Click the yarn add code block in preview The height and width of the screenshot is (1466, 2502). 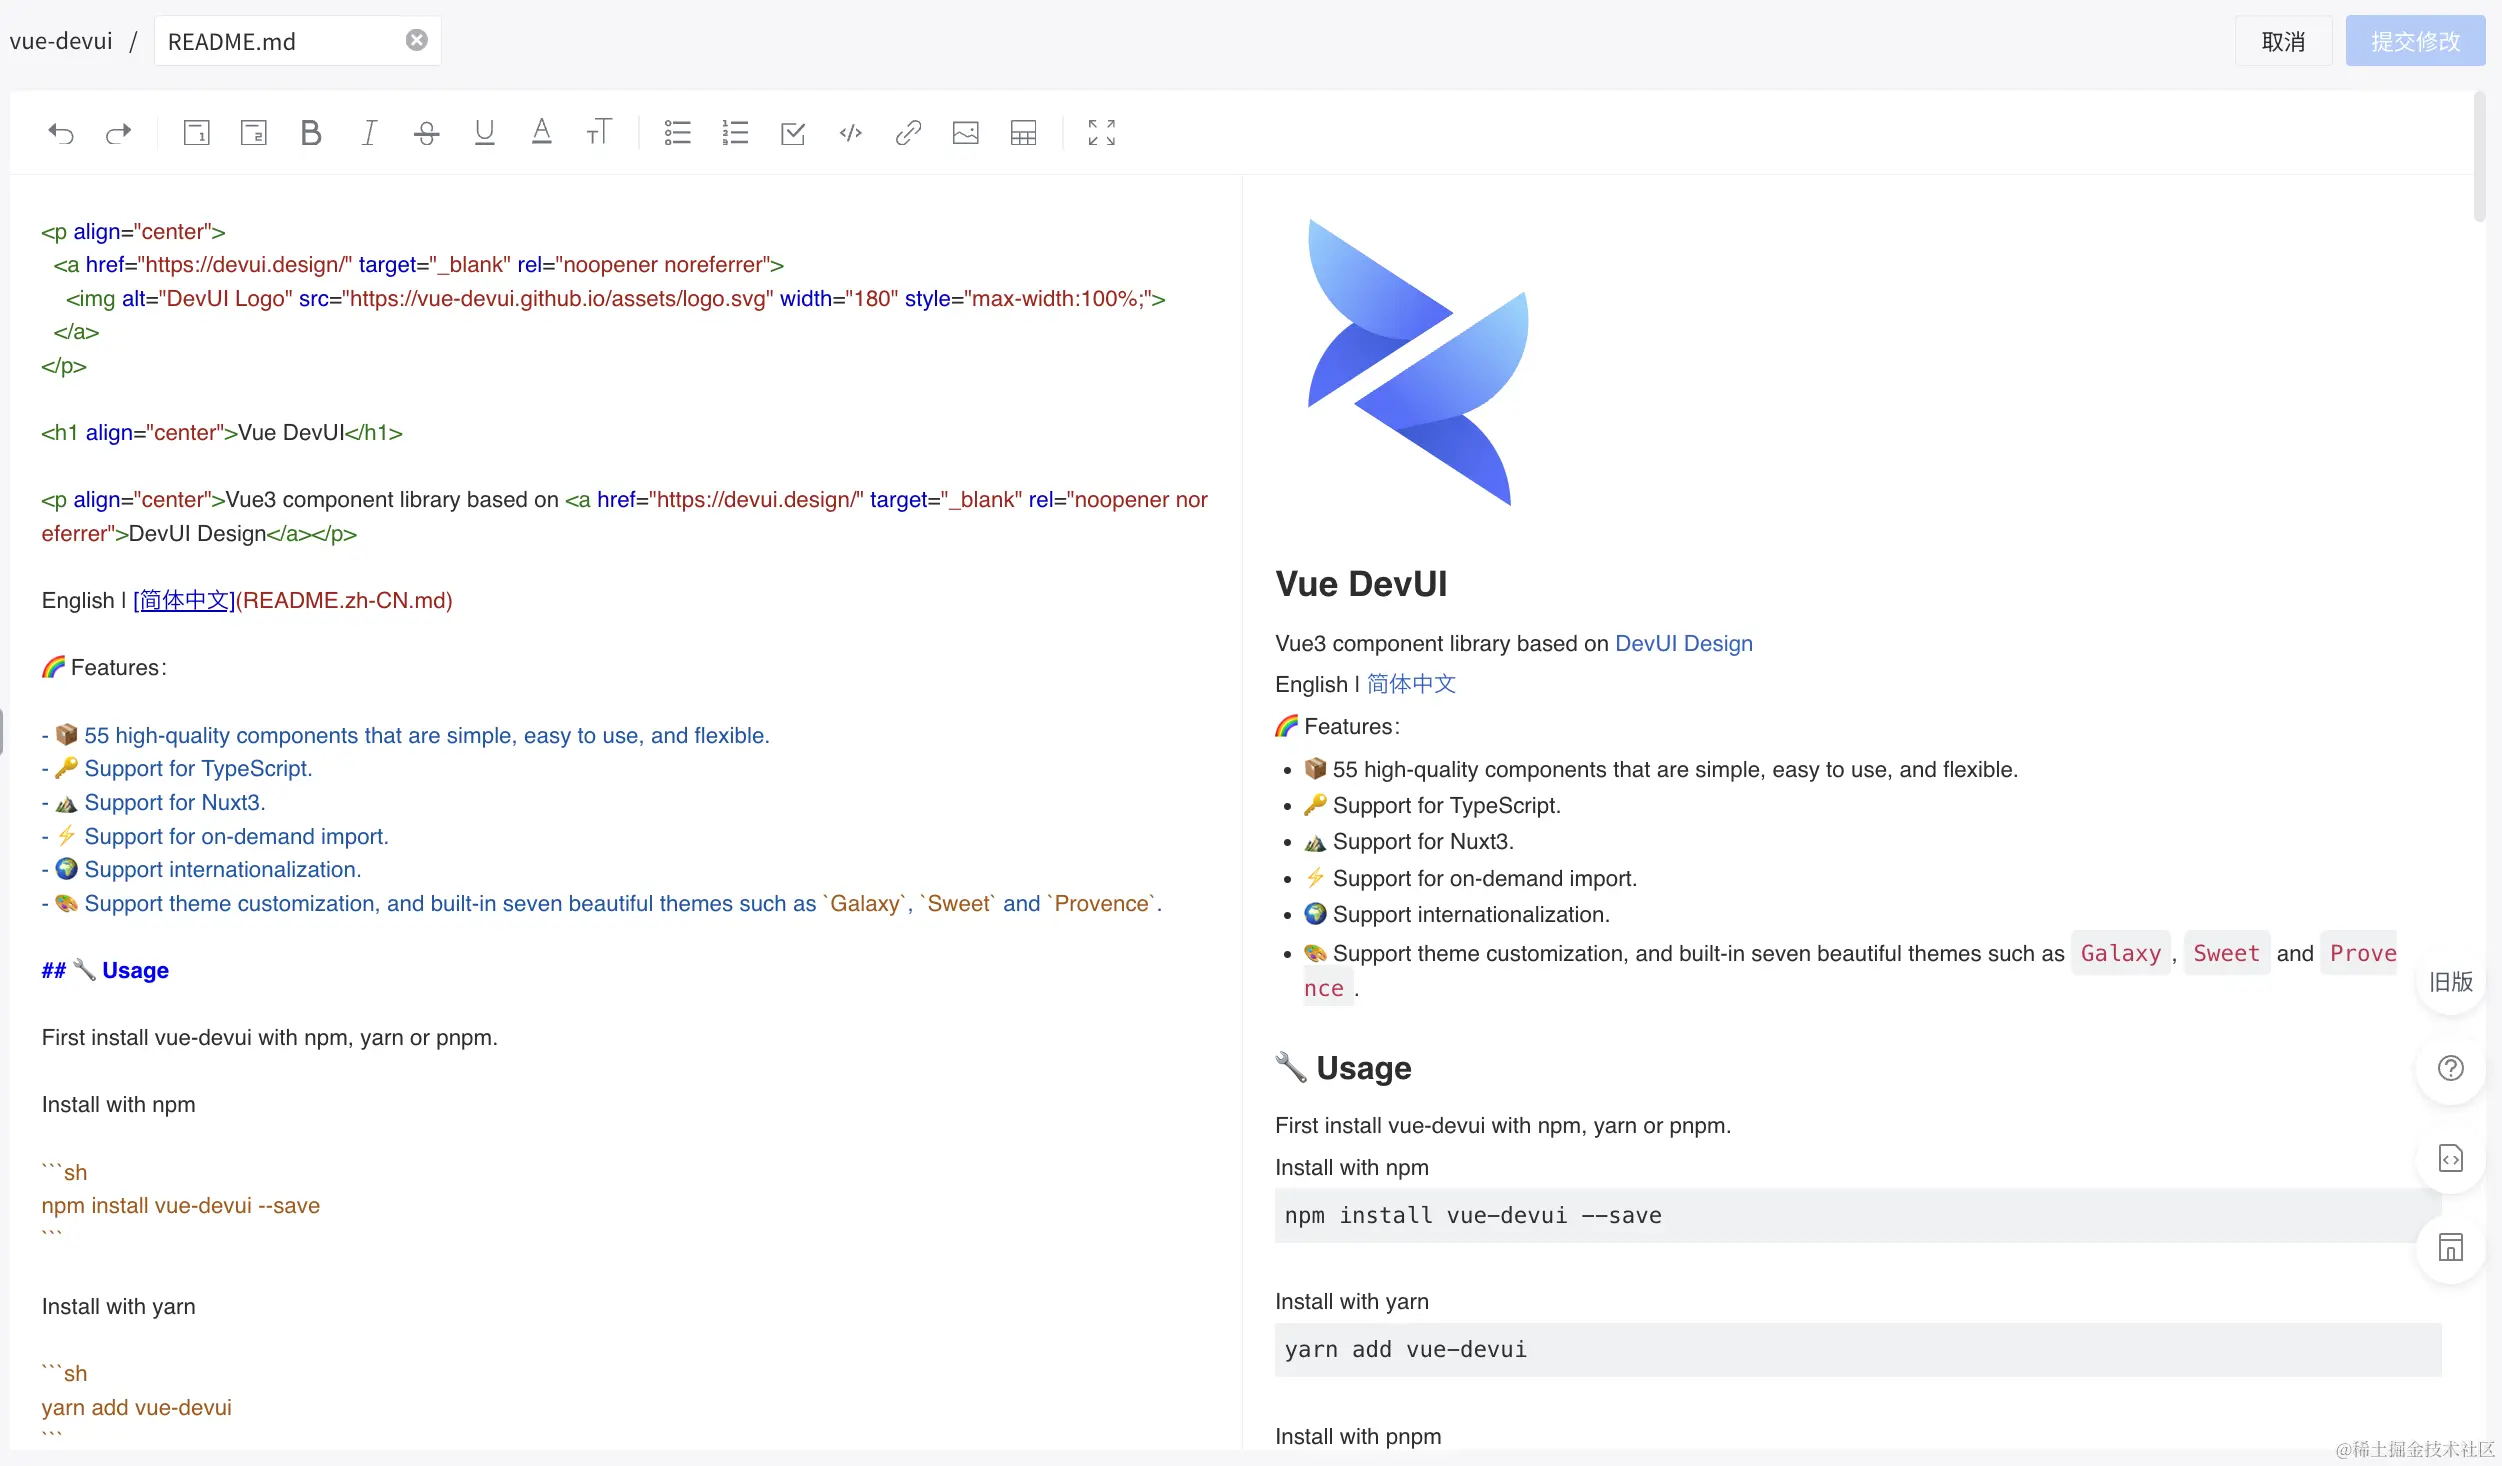[1857, 1349]
